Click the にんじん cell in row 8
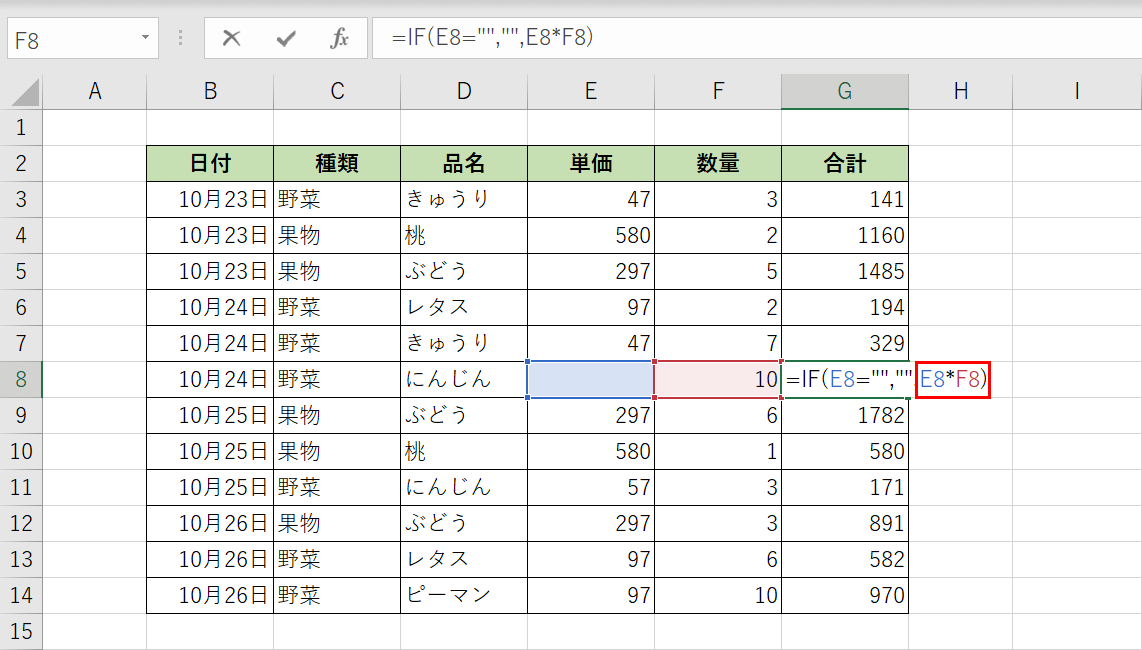This screenshot has width=1142, height=650. pyautogui.click(x=463, y=379)
